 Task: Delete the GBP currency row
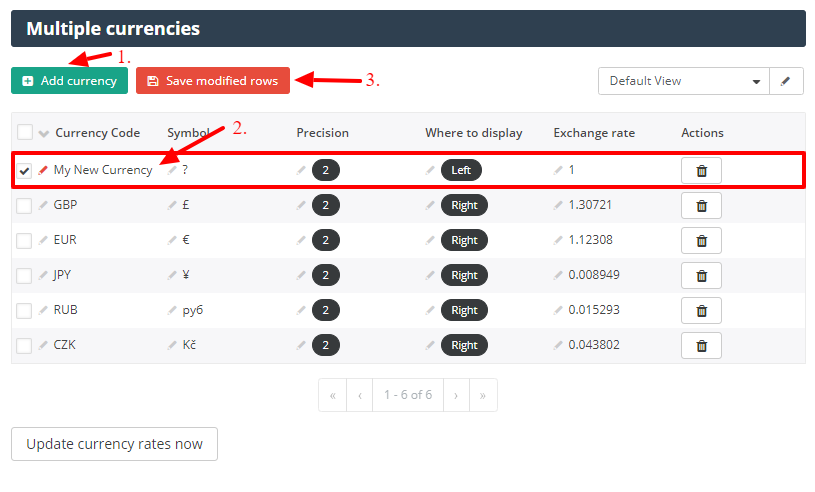tap(701, 206)
